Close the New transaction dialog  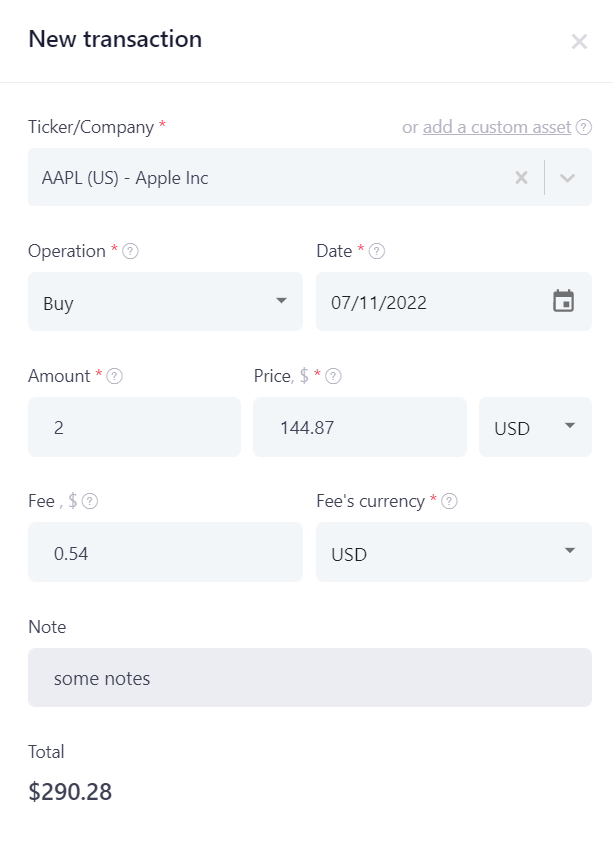click(x=579, y=41)
